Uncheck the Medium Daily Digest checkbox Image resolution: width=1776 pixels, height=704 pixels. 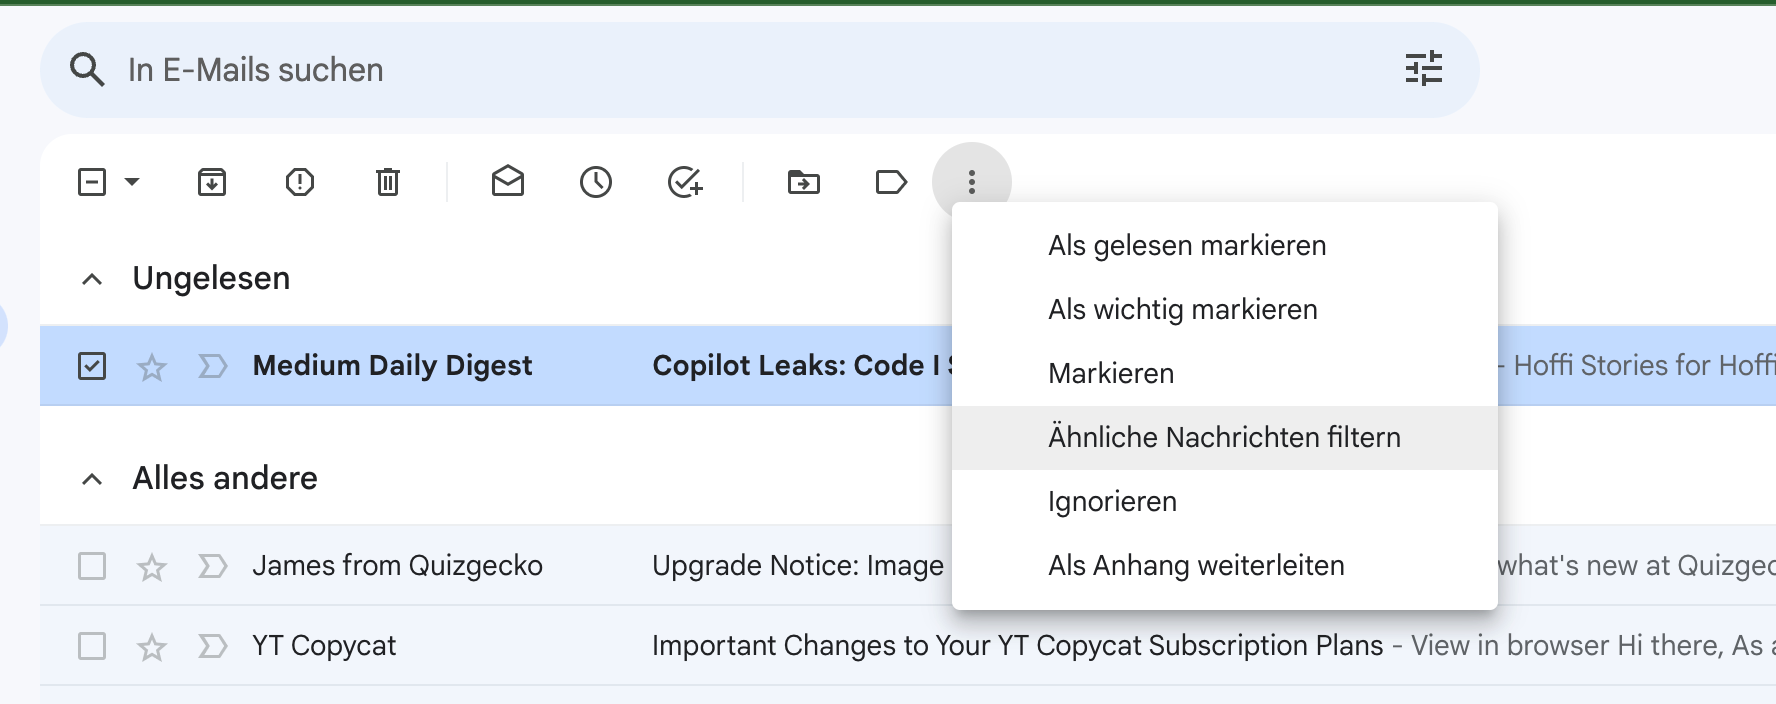pos(92,366)
